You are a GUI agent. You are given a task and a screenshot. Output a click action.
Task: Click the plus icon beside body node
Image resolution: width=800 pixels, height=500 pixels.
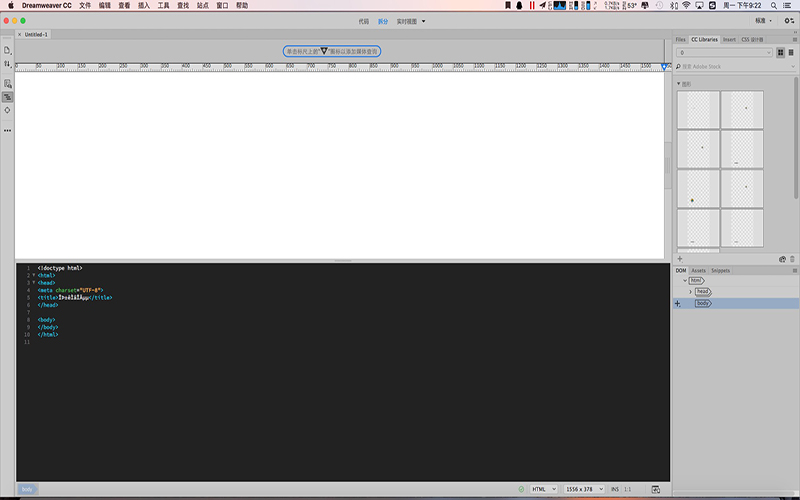point(678,304)
